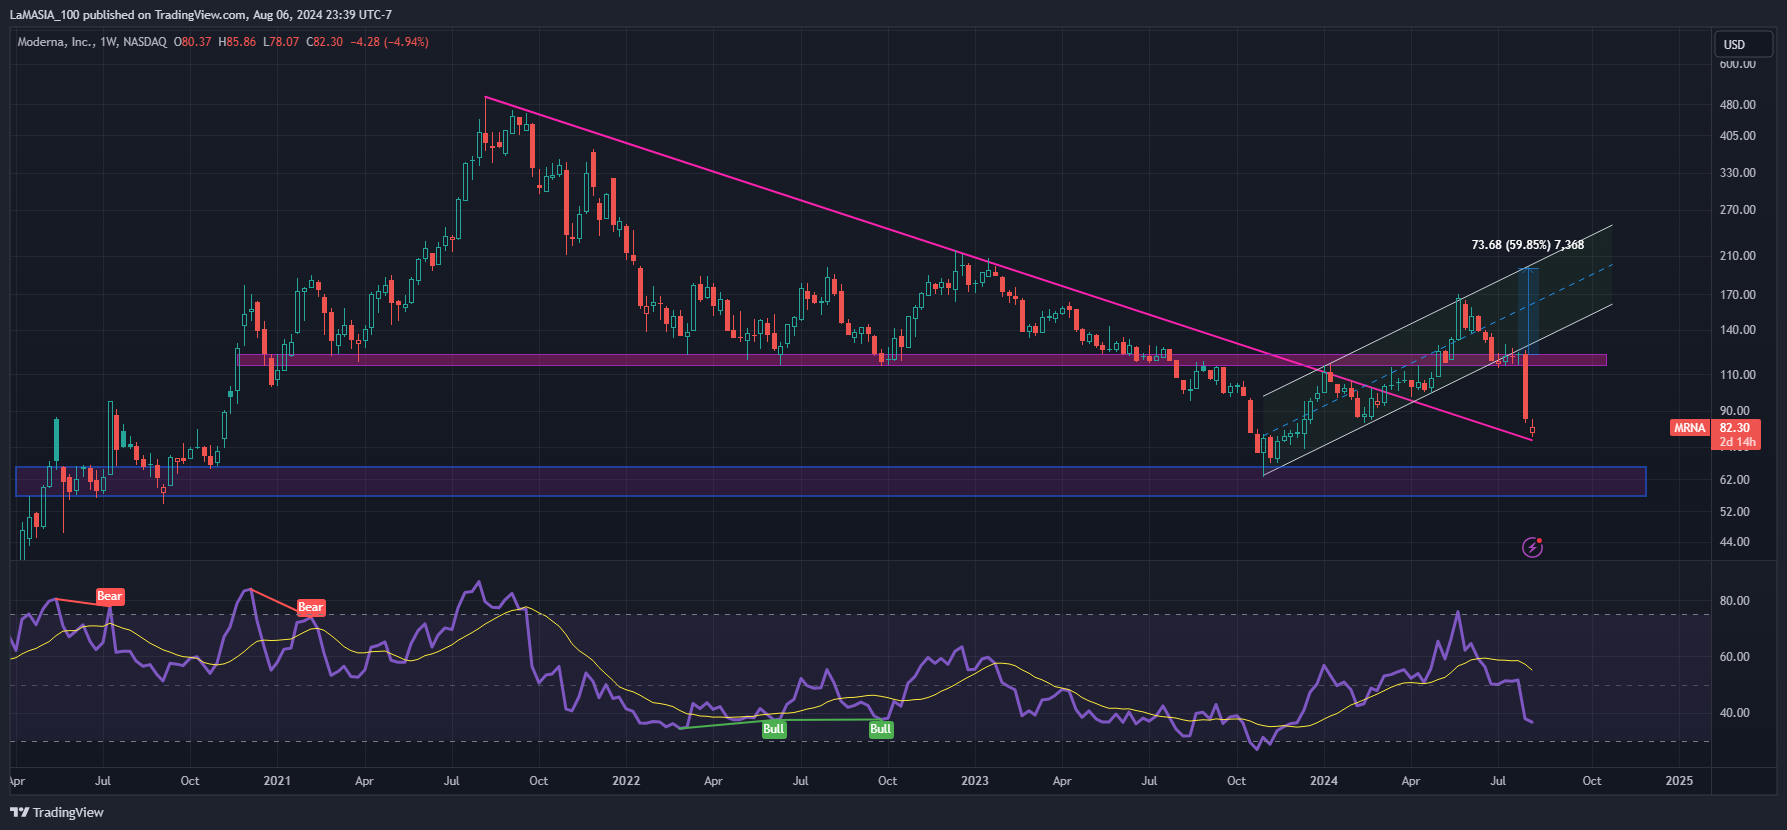The width and height of the screenshot is (1787, 830).
Task: Click the 210.00 price axis label
Action: click(1737, 256)
